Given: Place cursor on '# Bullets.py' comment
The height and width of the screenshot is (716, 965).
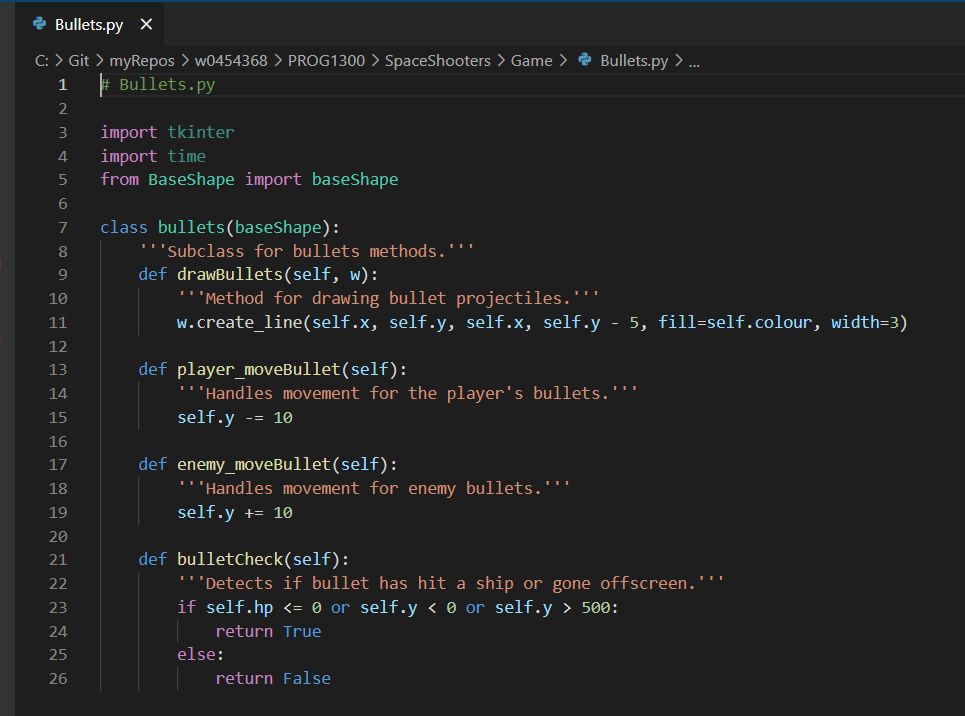Looking at the screenshot, I should [158, 85].
